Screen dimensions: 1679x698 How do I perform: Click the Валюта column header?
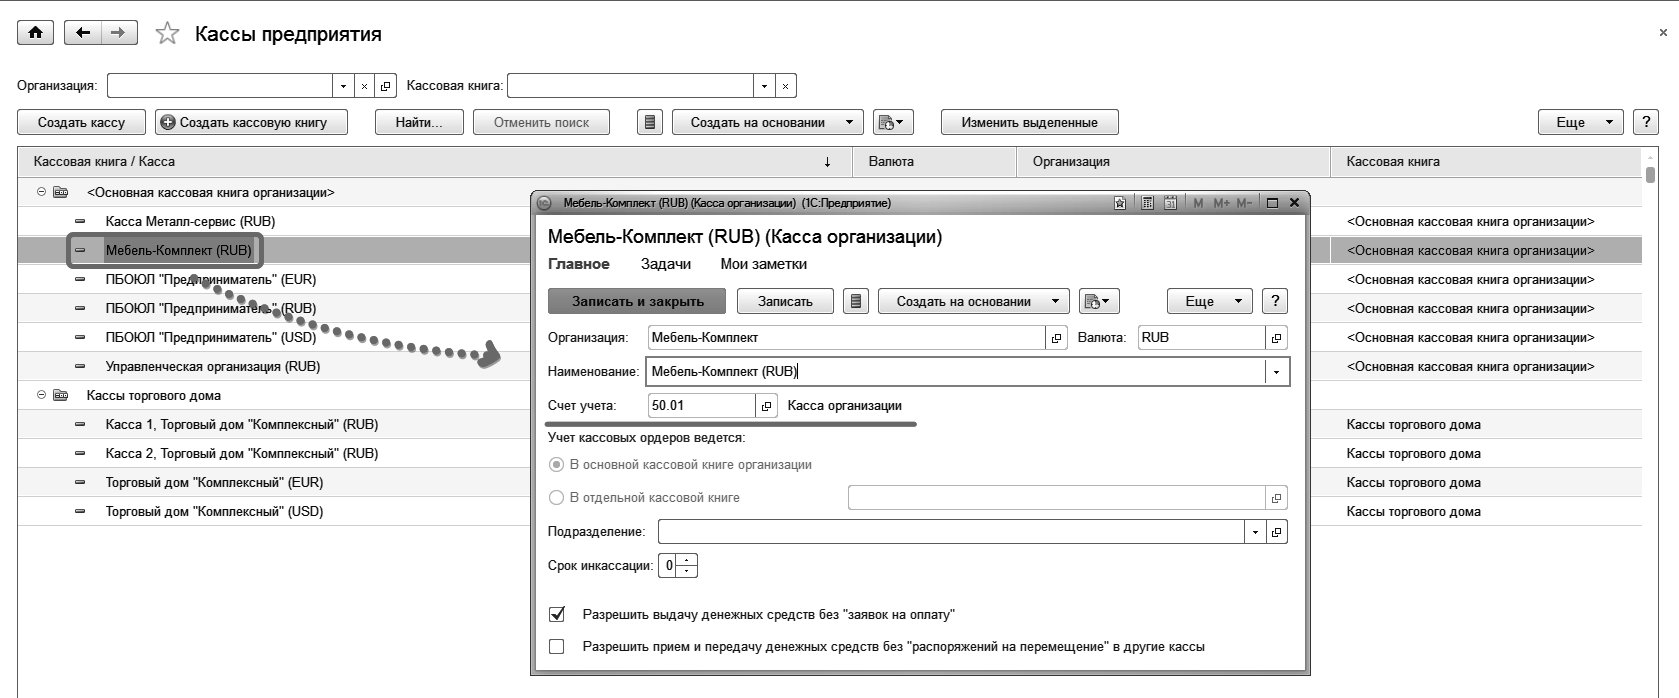point(934,161)
